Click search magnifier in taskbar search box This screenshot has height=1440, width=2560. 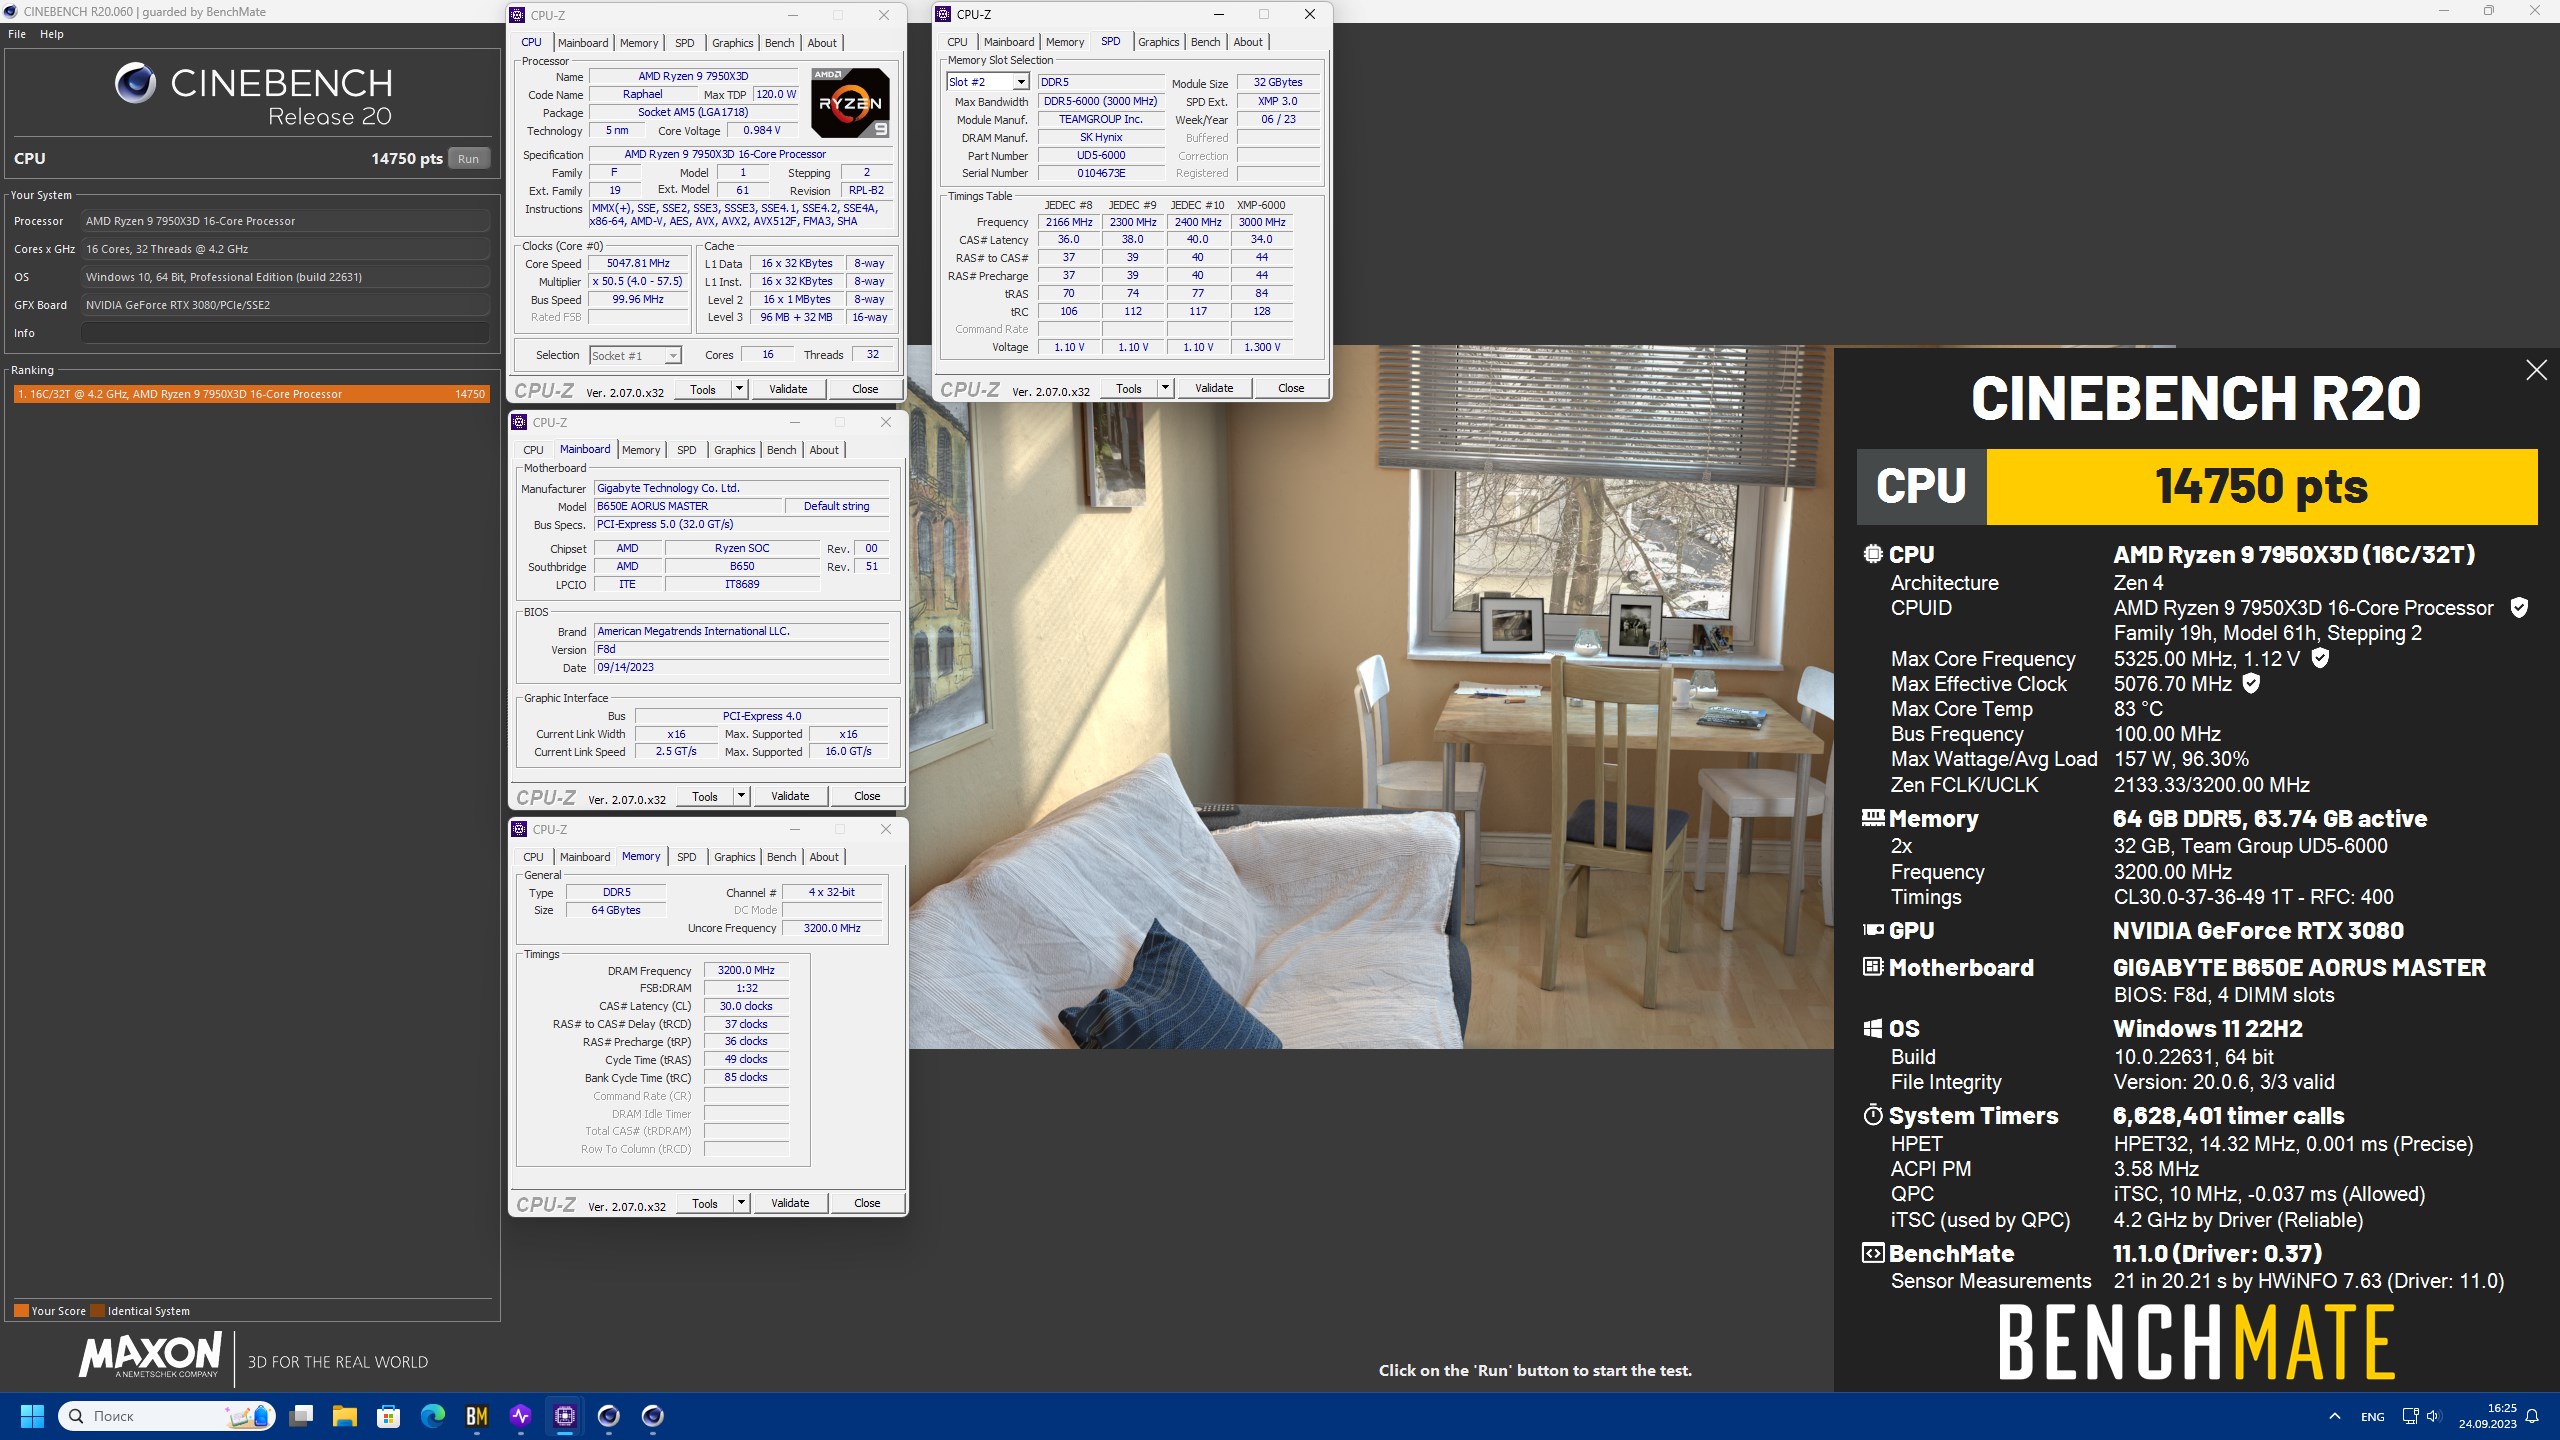pos(76,1416)
